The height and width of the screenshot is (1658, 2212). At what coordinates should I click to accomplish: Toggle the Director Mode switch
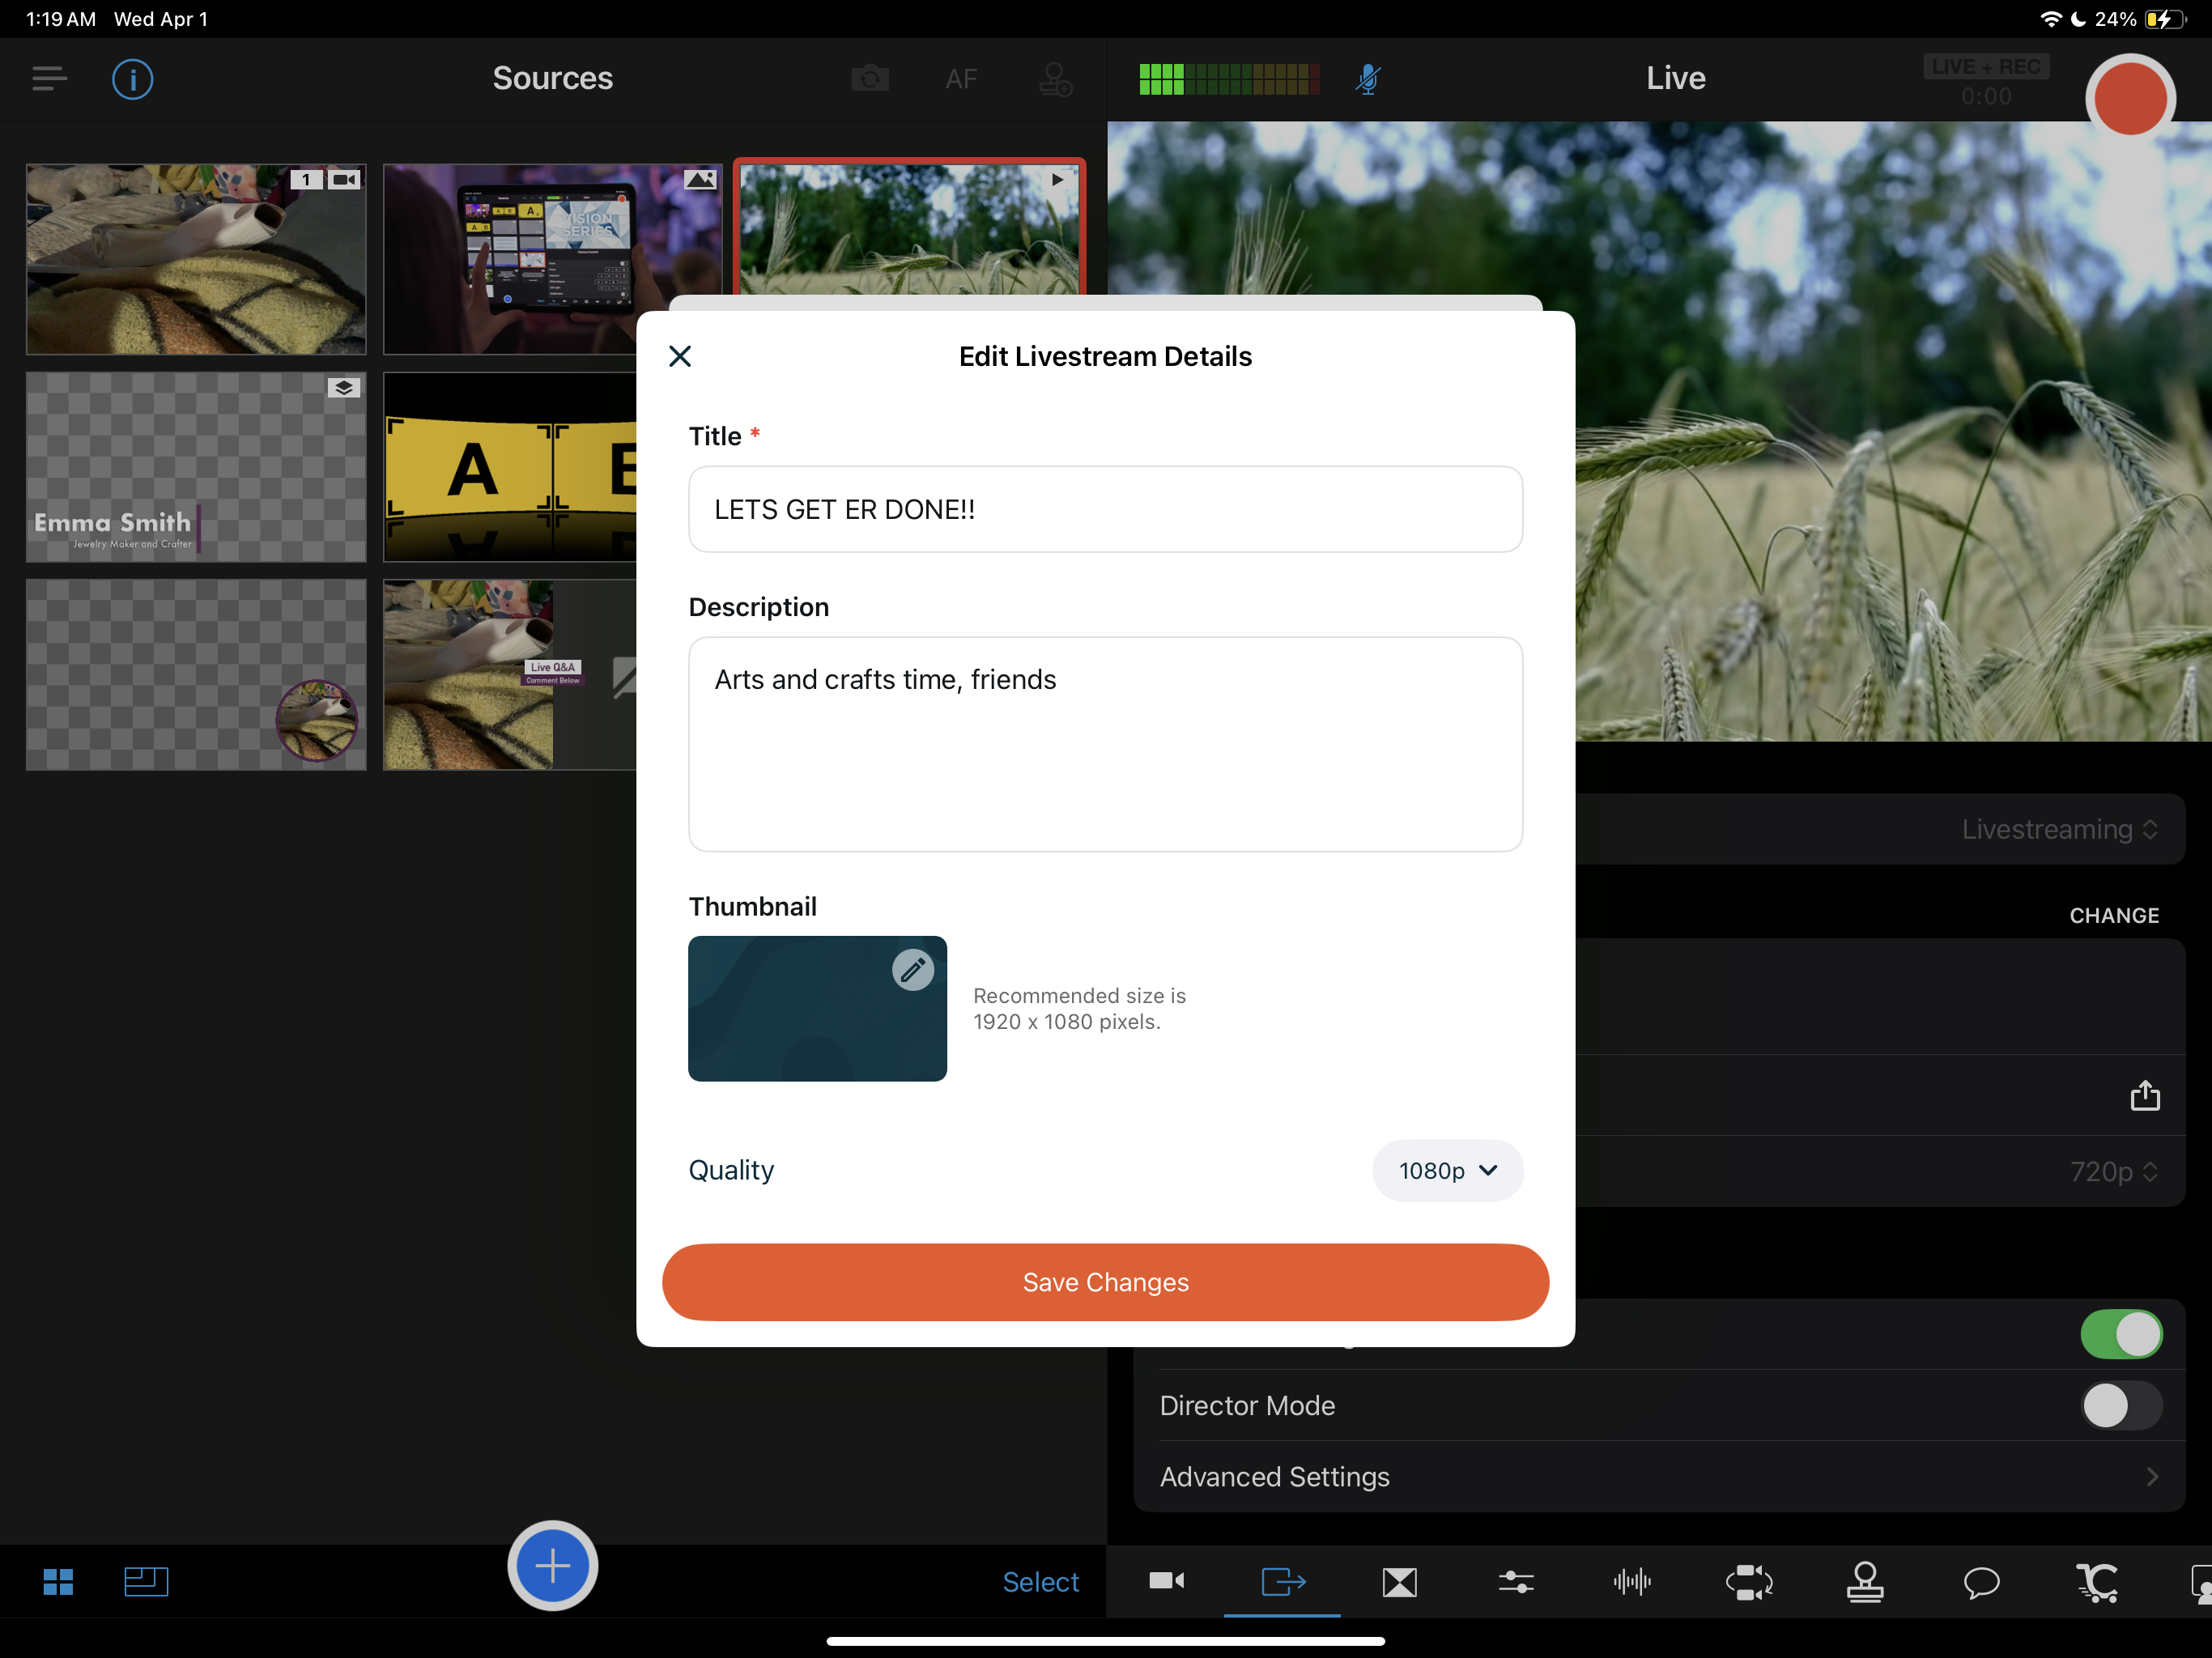[2121, 1405]
